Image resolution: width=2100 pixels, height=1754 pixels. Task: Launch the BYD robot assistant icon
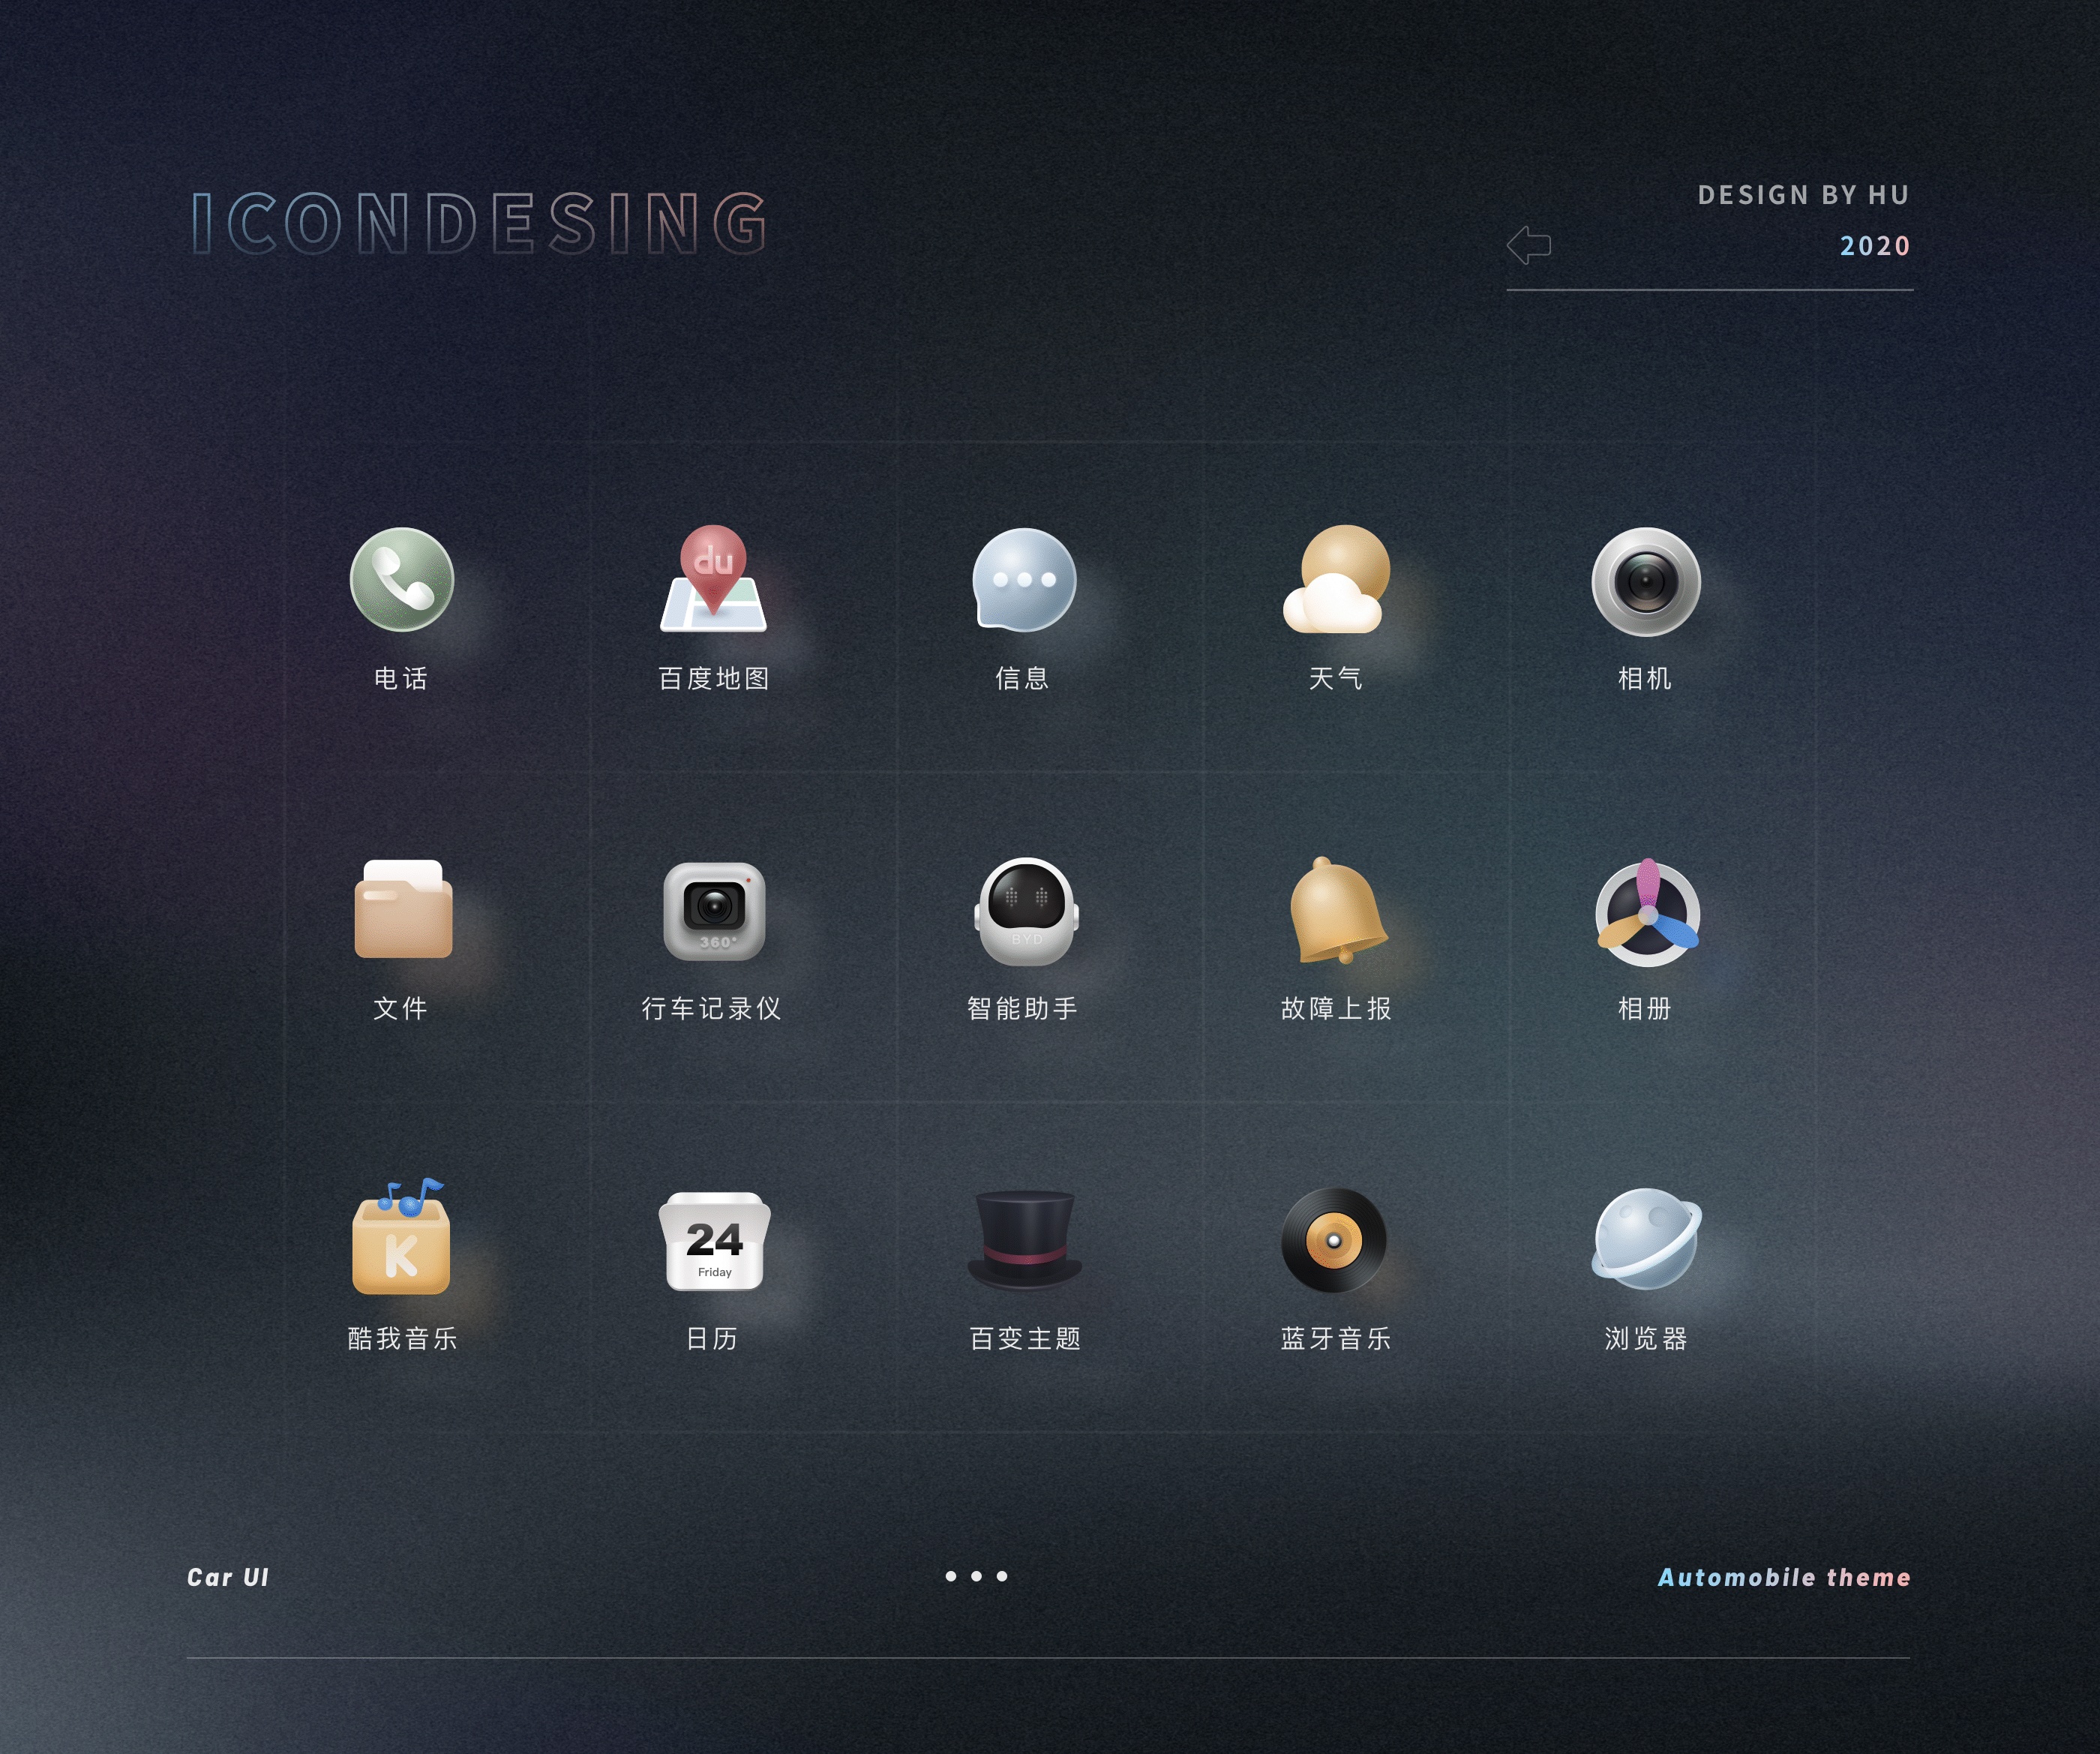coord(1026,911)
